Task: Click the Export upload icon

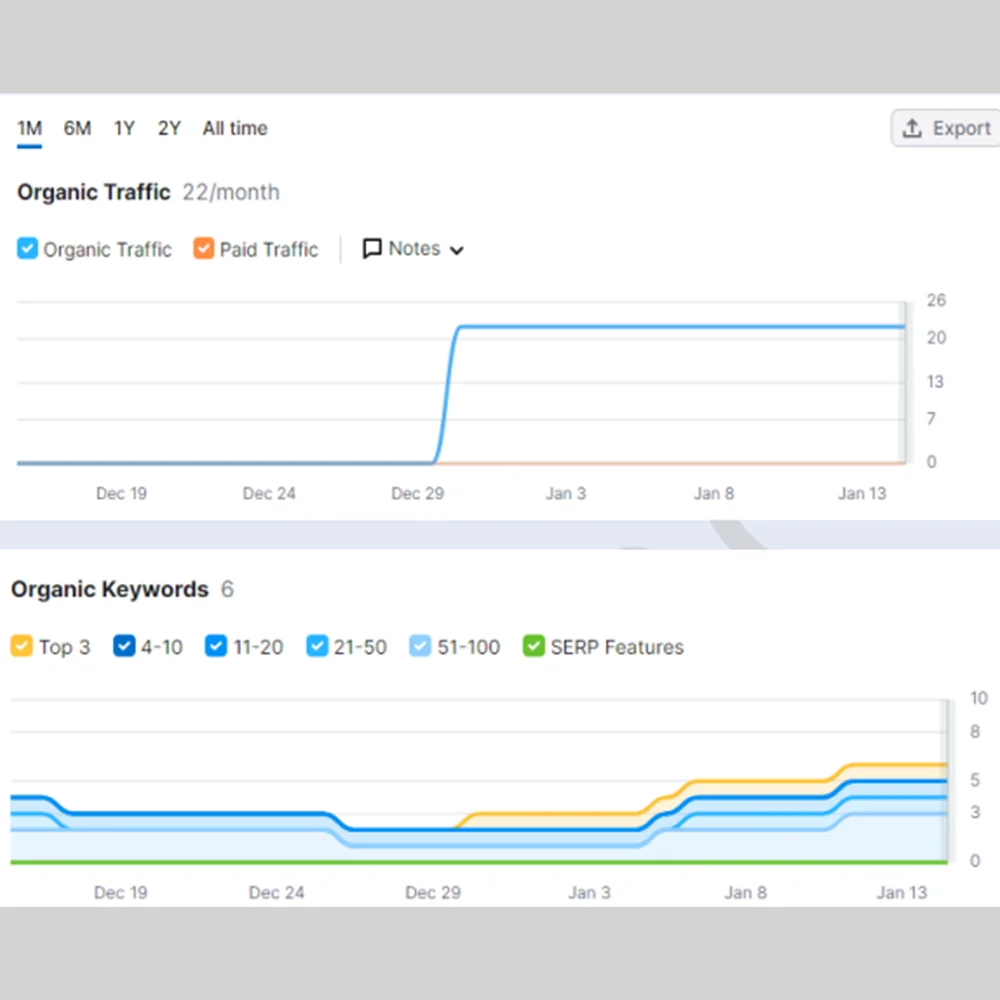Action: coord(911,129)
